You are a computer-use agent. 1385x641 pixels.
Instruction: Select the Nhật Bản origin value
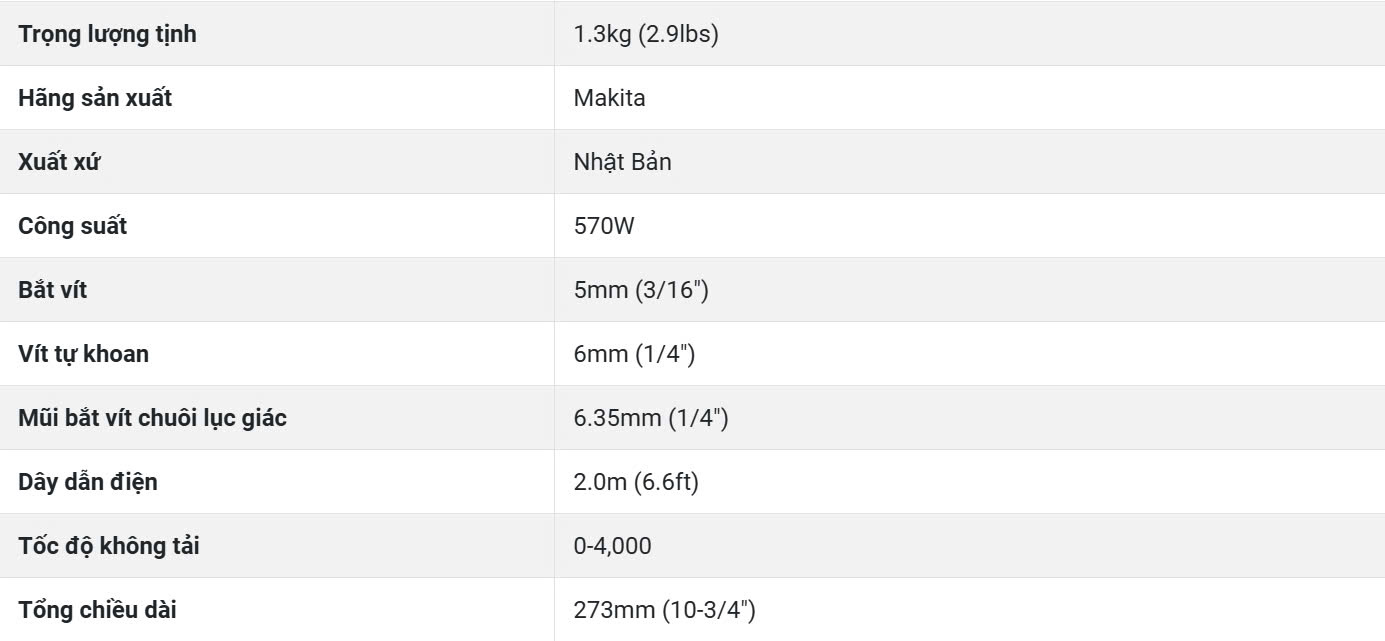[x=622, y=162]
